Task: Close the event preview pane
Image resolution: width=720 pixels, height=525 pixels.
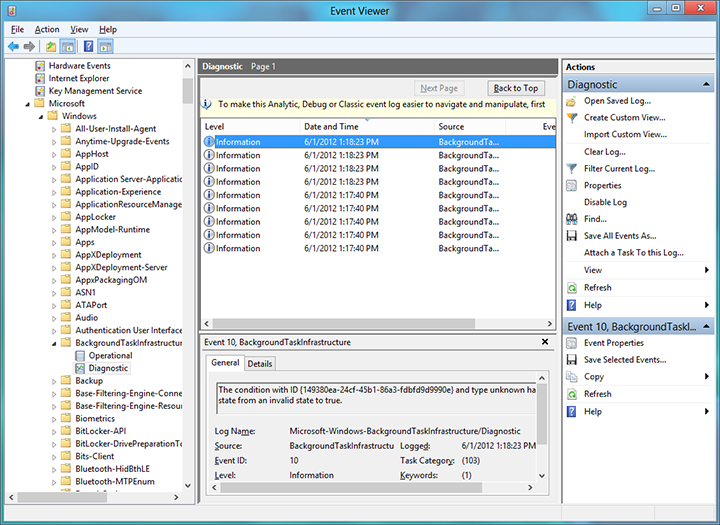Action: [545, 342]
